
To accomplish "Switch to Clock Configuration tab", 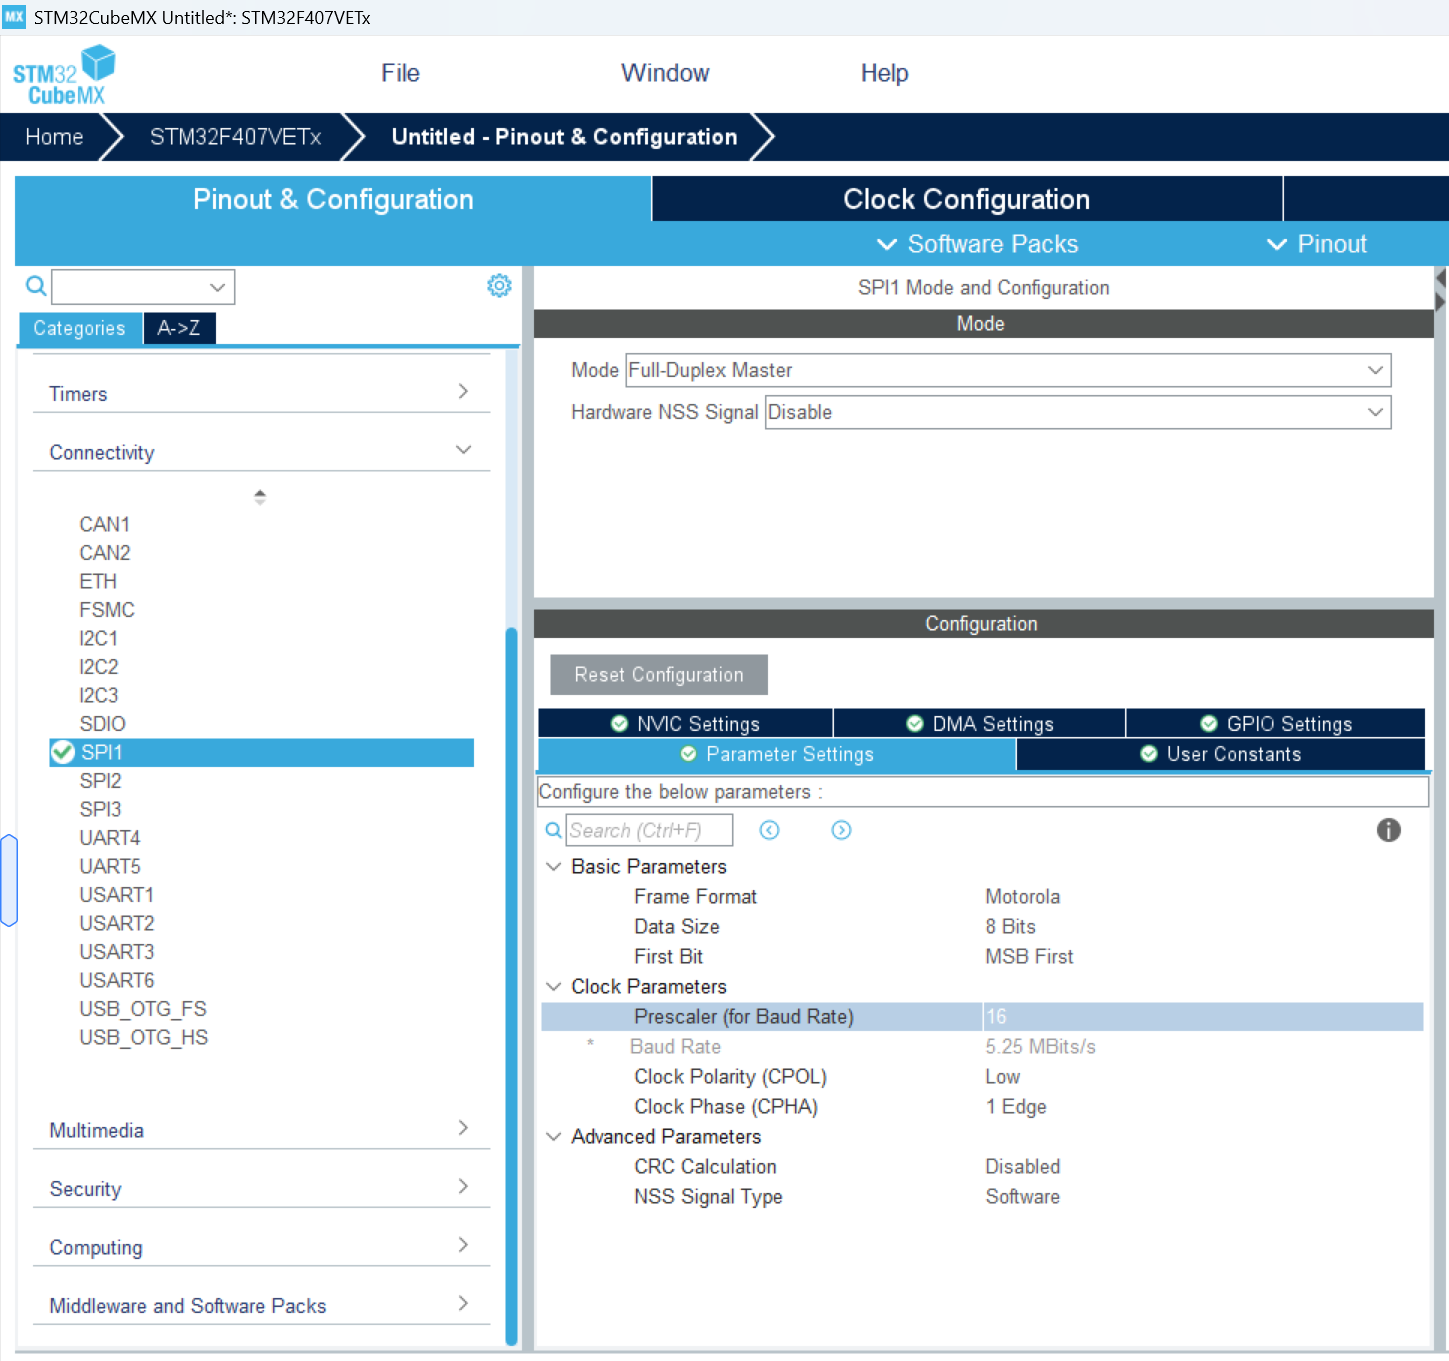I will tap(966, 199).
